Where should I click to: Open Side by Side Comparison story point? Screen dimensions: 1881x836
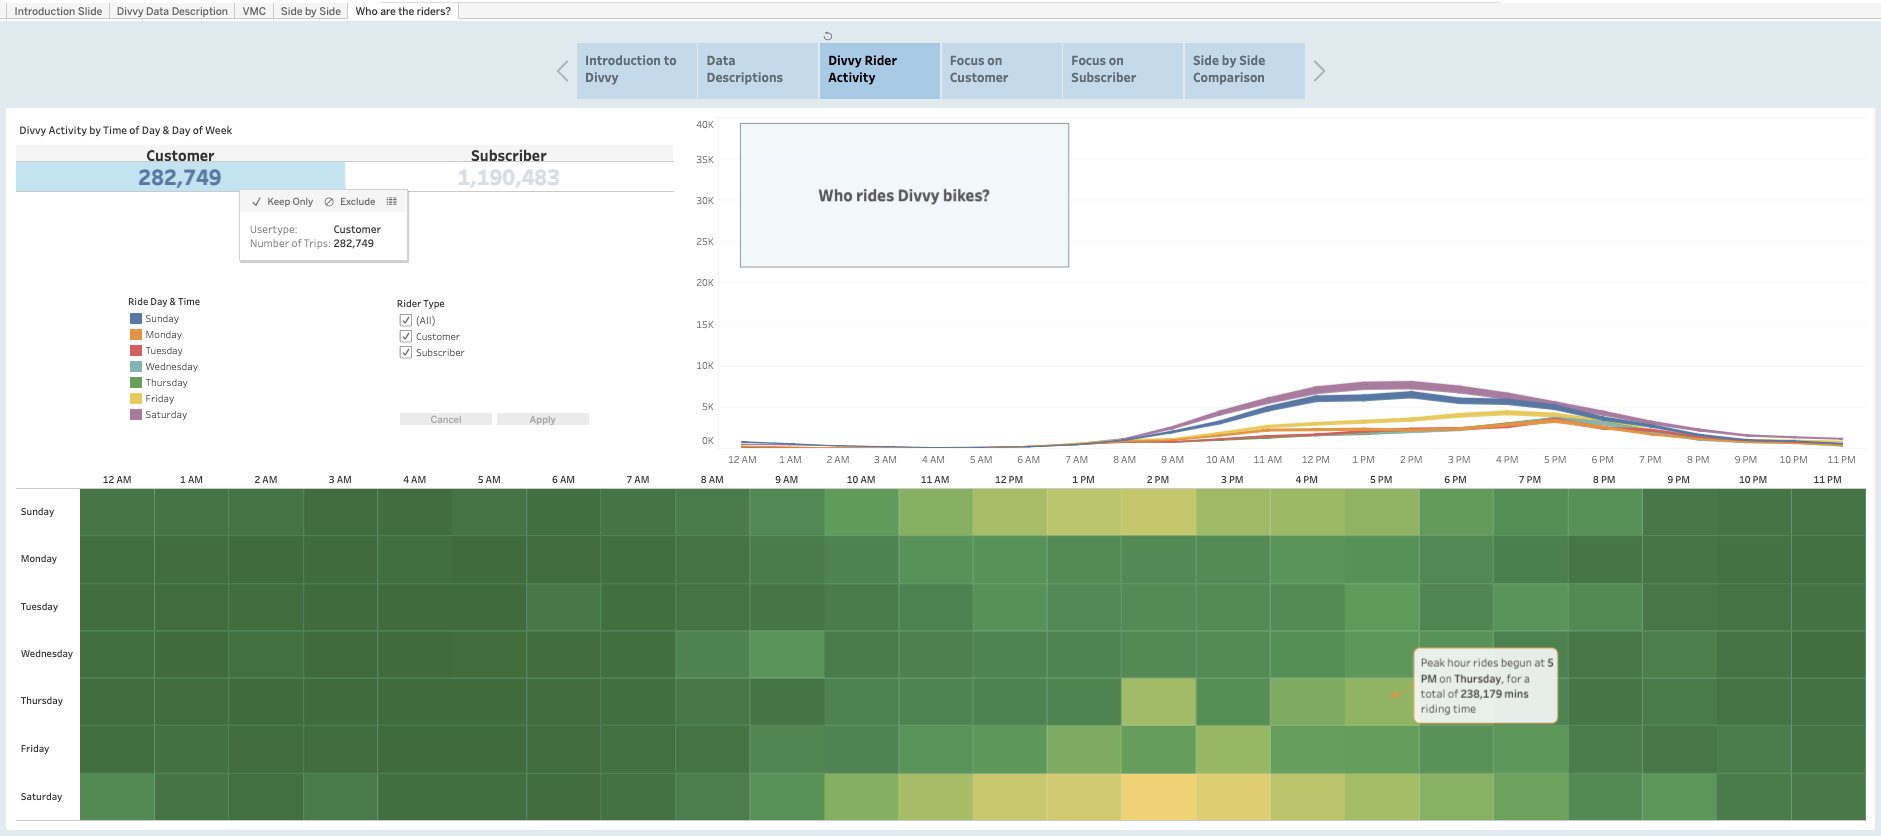[1245, 70]
